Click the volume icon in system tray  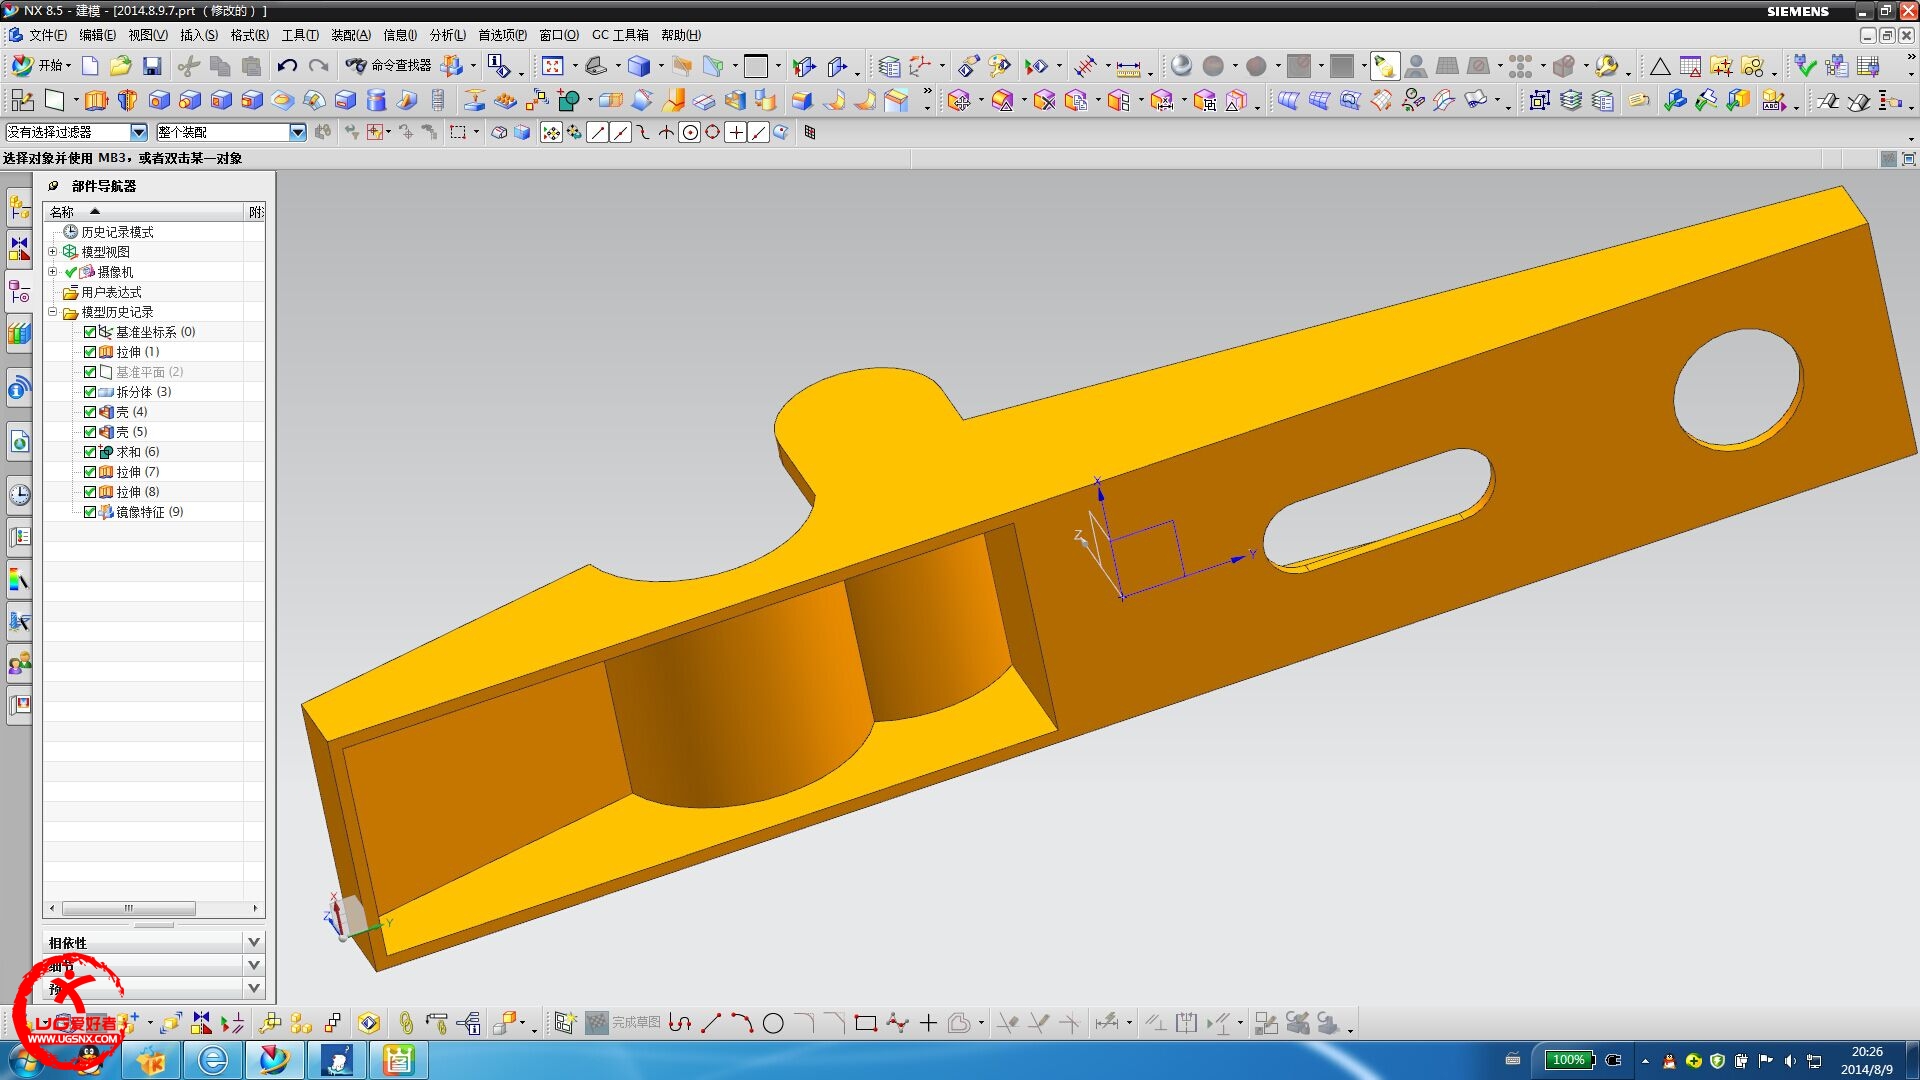click(x=1789, y=1060)
